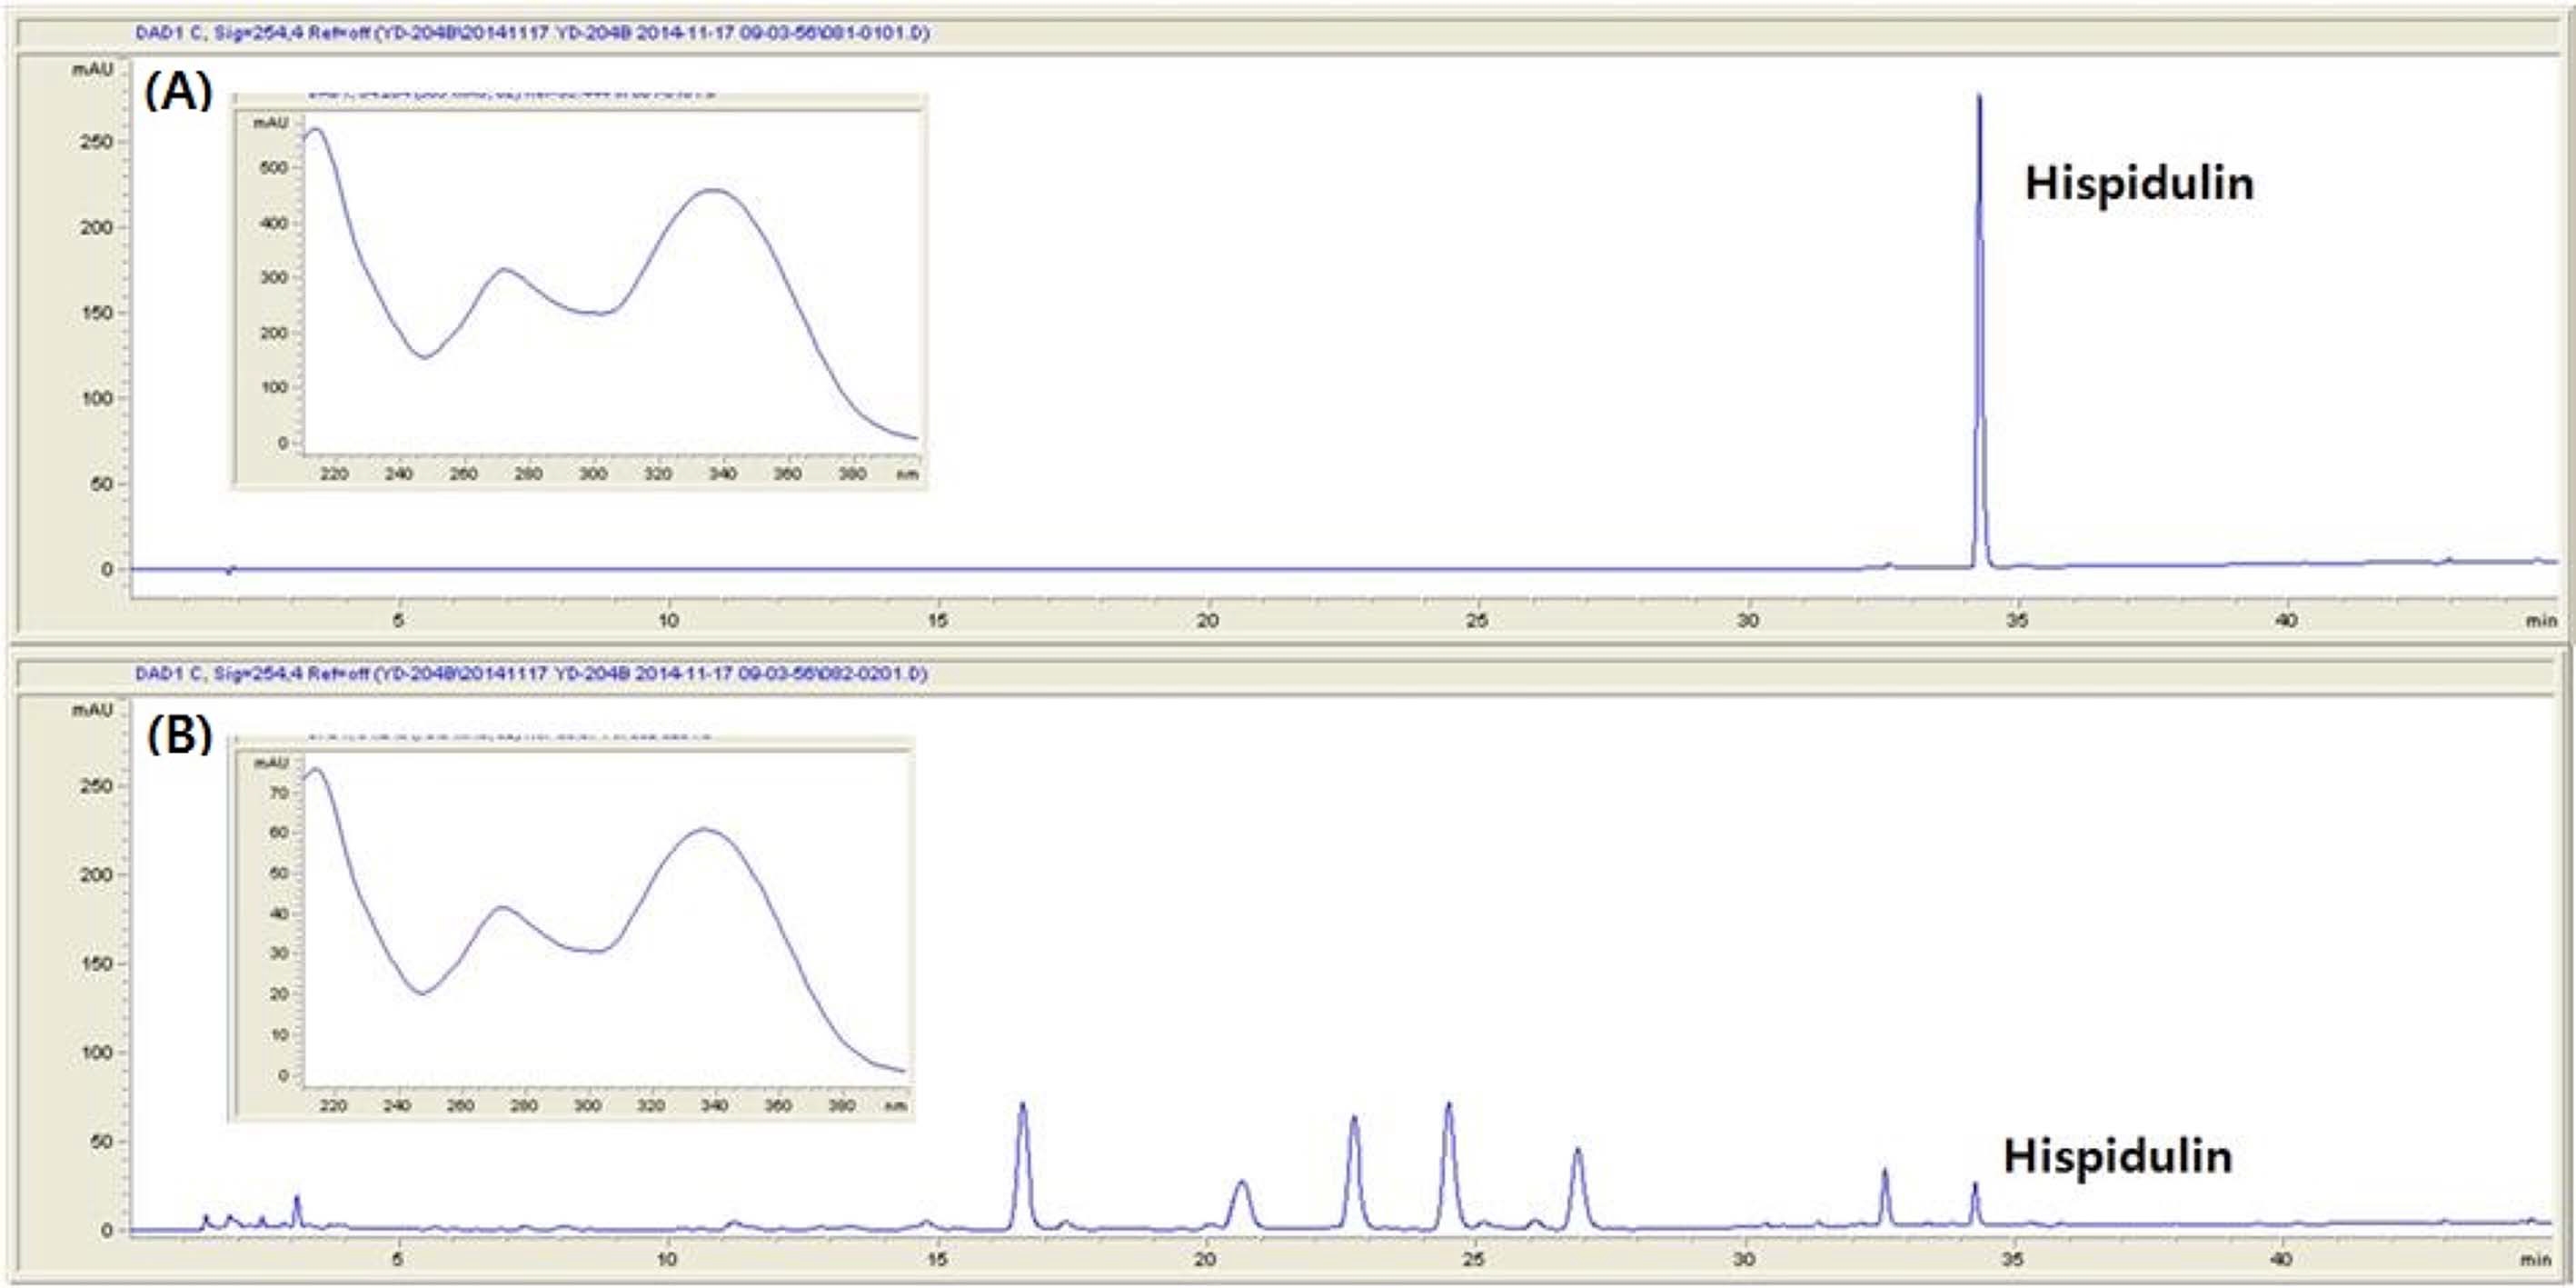Click the (B) panel label
Screen dimensions: 2576x1288
(x=179, y=735)
